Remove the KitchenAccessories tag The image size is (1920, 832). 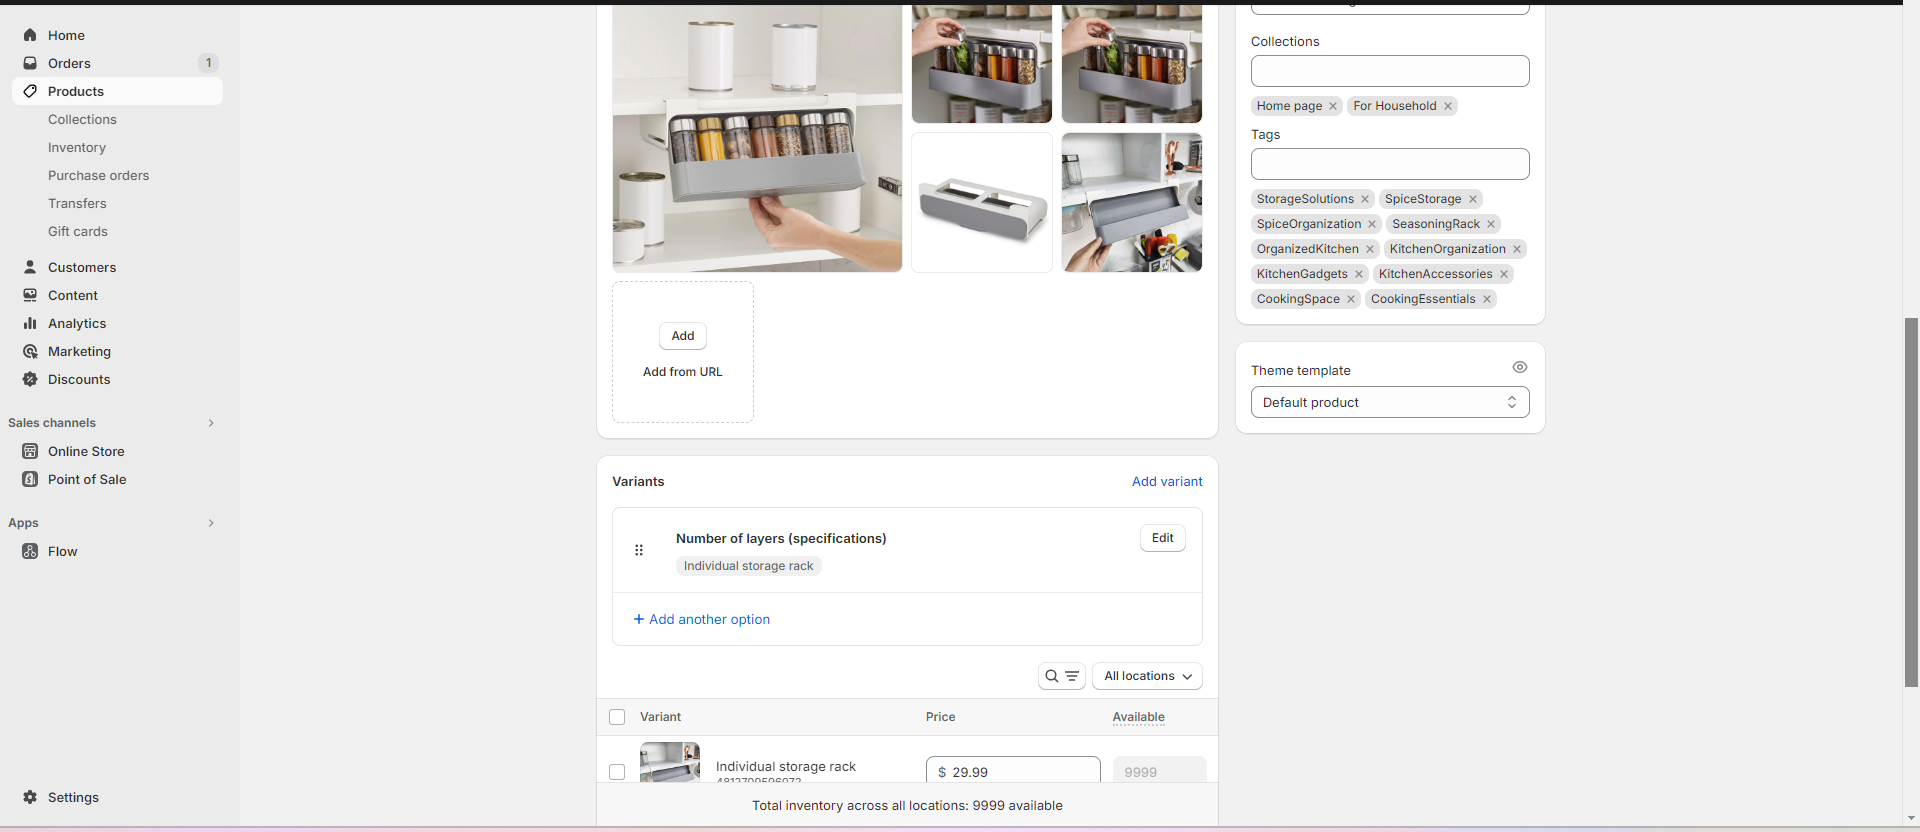pos(1504,274)
